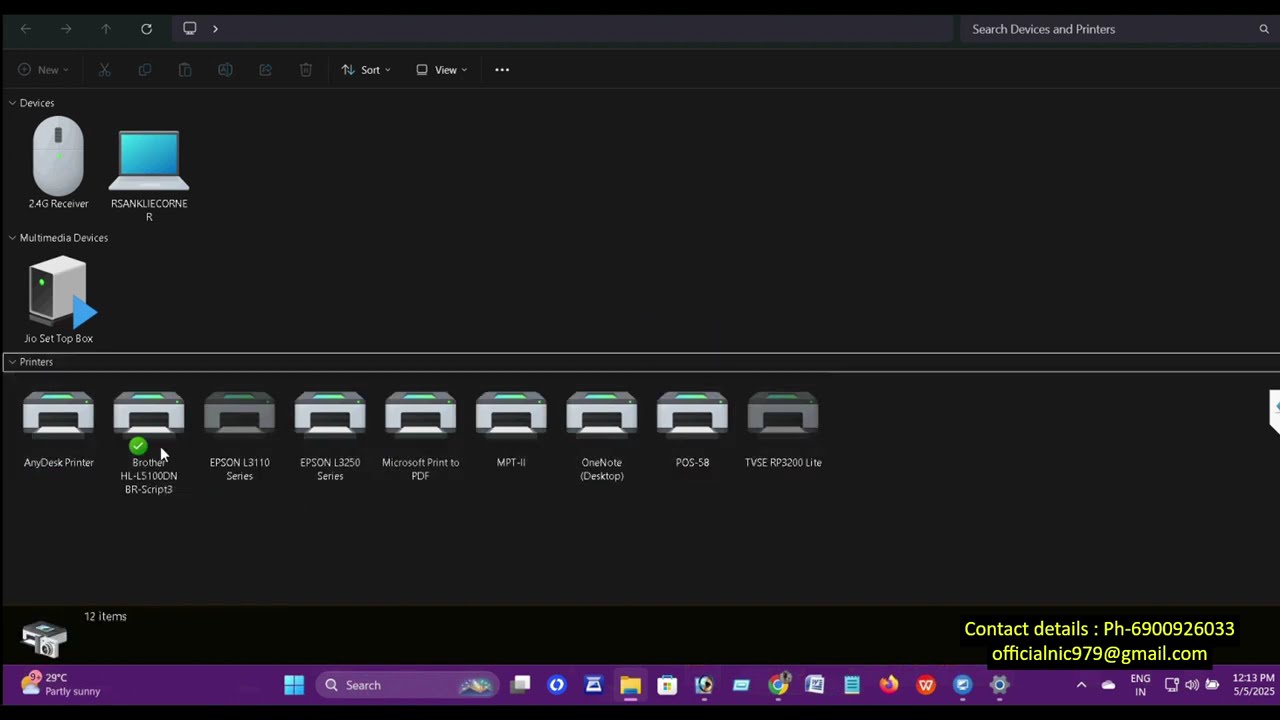Show hidden system tray icons

1081,685
